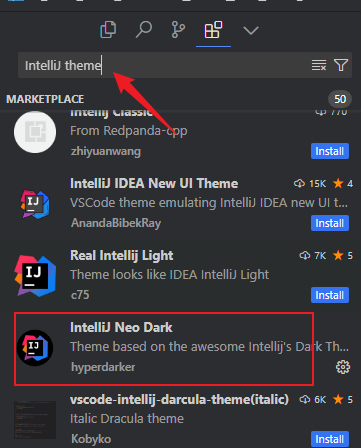The height and width of the screenshot is (448, 361).
Task: Install the zhiyuanwang Intellij Classic extension
Action: pos(330,151)
